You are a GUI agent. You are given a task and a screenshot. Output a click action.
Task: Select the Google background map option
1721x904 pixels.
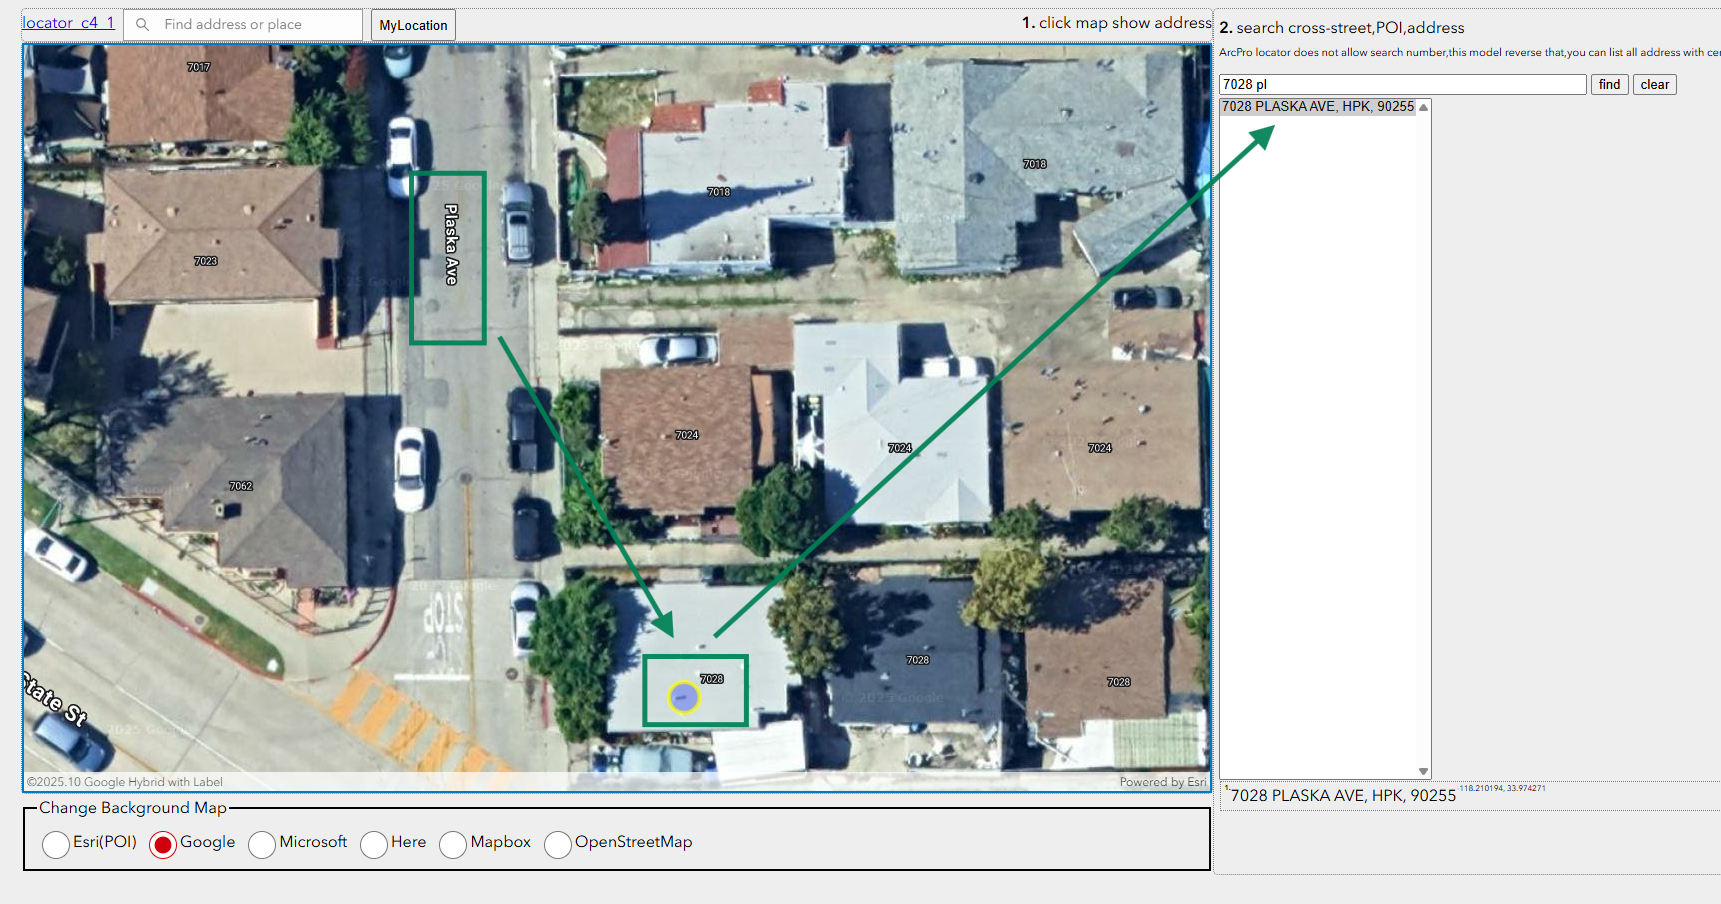click(163, 844)
